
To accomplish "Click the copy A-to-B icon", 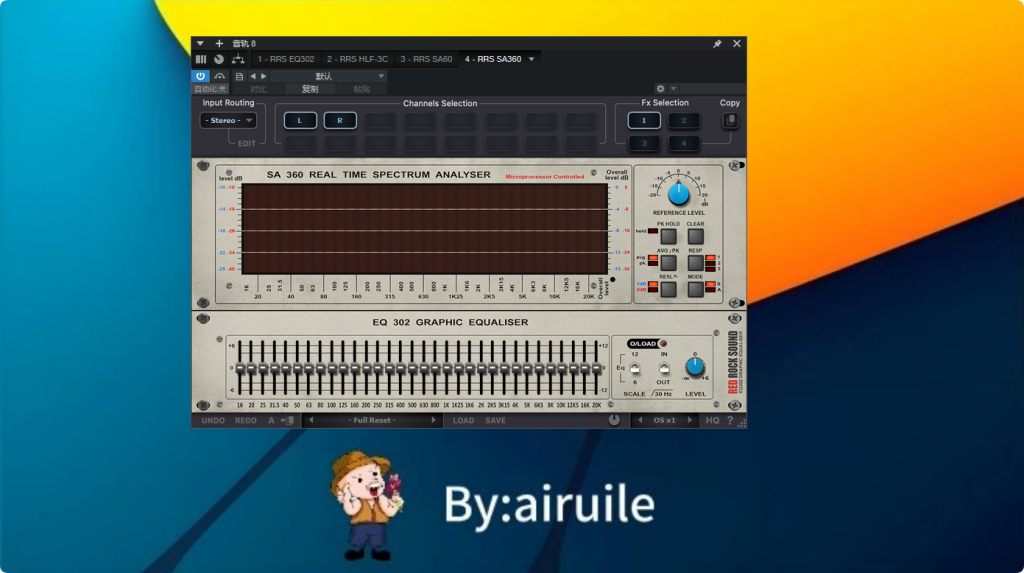I will click(x=287, y=421).
